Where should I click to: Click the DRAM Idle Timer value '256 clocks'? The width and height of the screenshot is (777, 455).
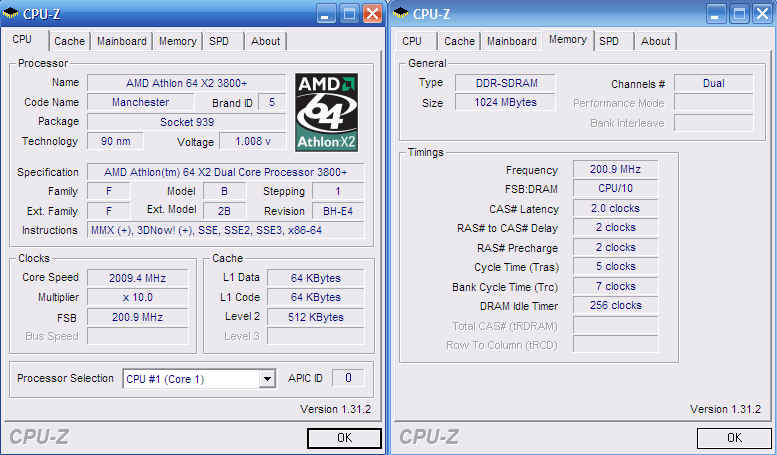point(615,305)
